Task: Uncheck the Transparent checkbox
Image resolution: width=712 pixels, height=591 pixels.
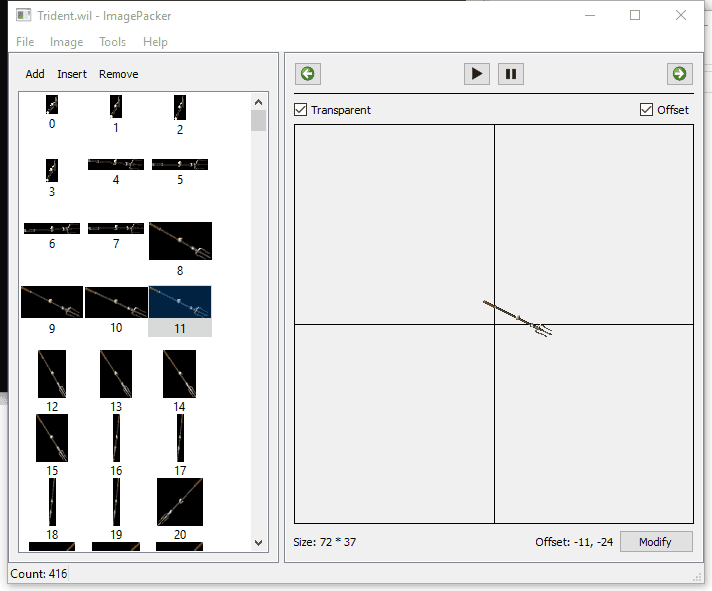Action: click(x=301, y=110)
